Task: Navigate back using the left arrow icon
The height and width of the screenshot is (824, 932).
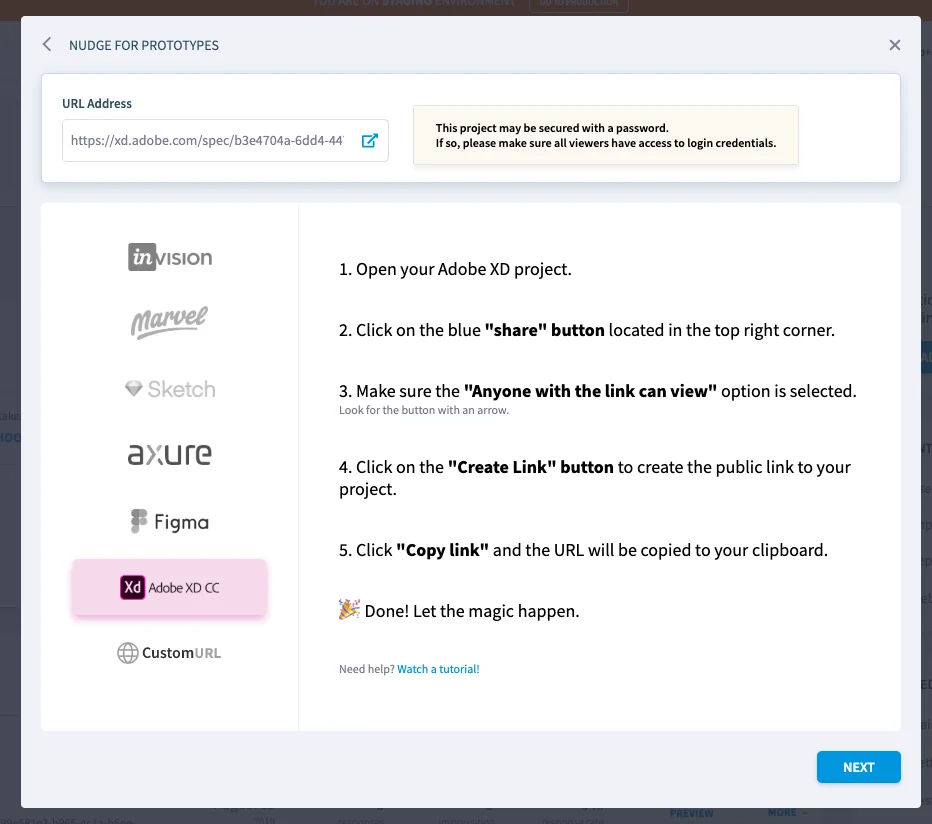Action: click(x=46, y=44)
